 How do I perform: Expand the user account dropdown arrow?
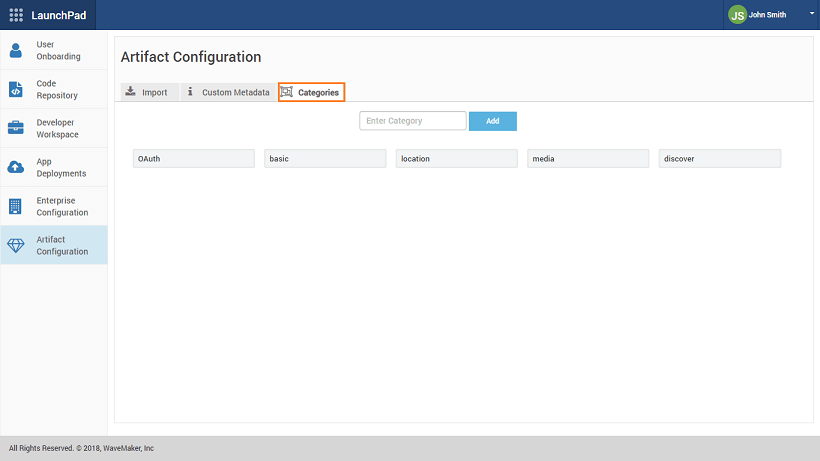(x=811, y=15)
